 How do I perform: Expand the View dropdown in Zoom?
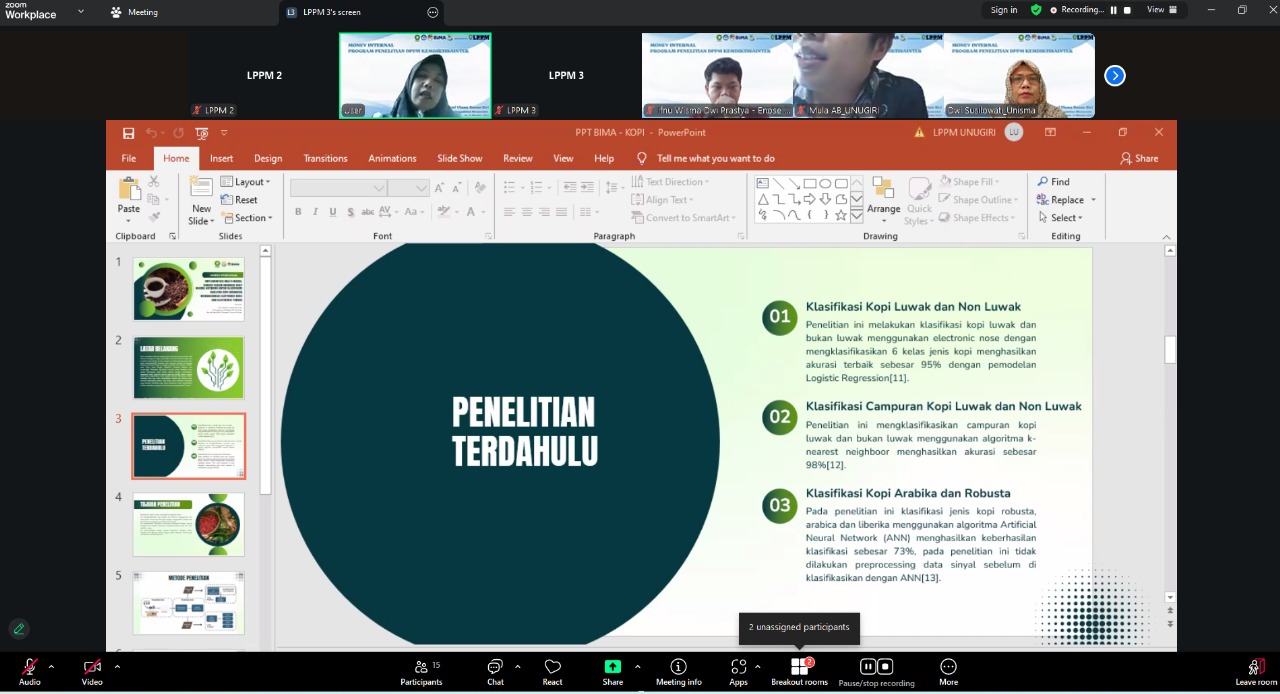[1161, 10]
